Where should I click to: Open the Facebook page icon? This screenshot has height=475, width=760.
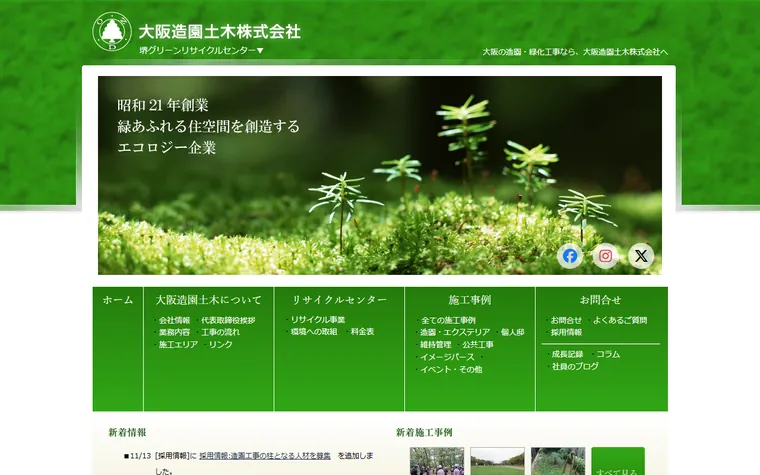coord(570,256)
